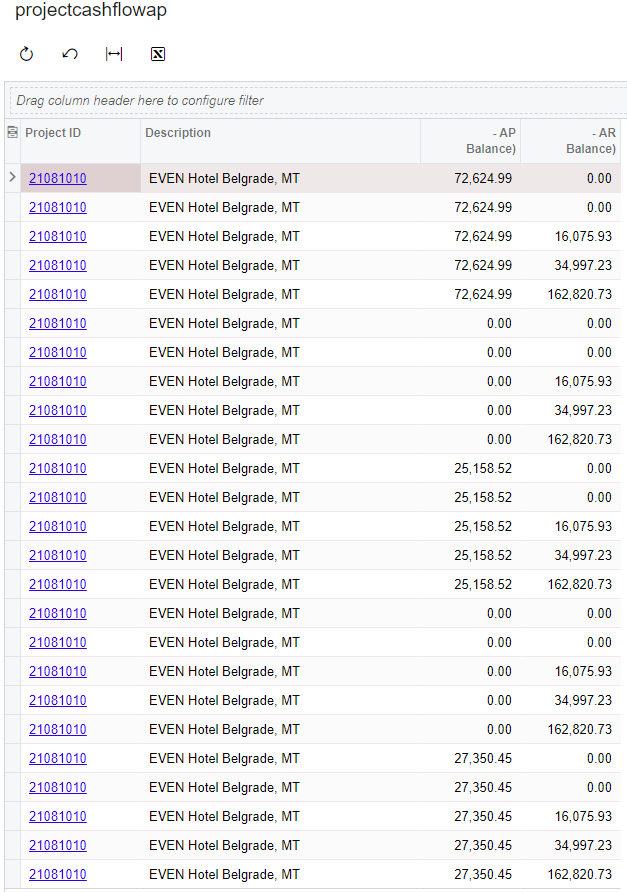Open the column configurator icon beside Project ID
This screenshot has height=892, width=627.
(13, 133)
